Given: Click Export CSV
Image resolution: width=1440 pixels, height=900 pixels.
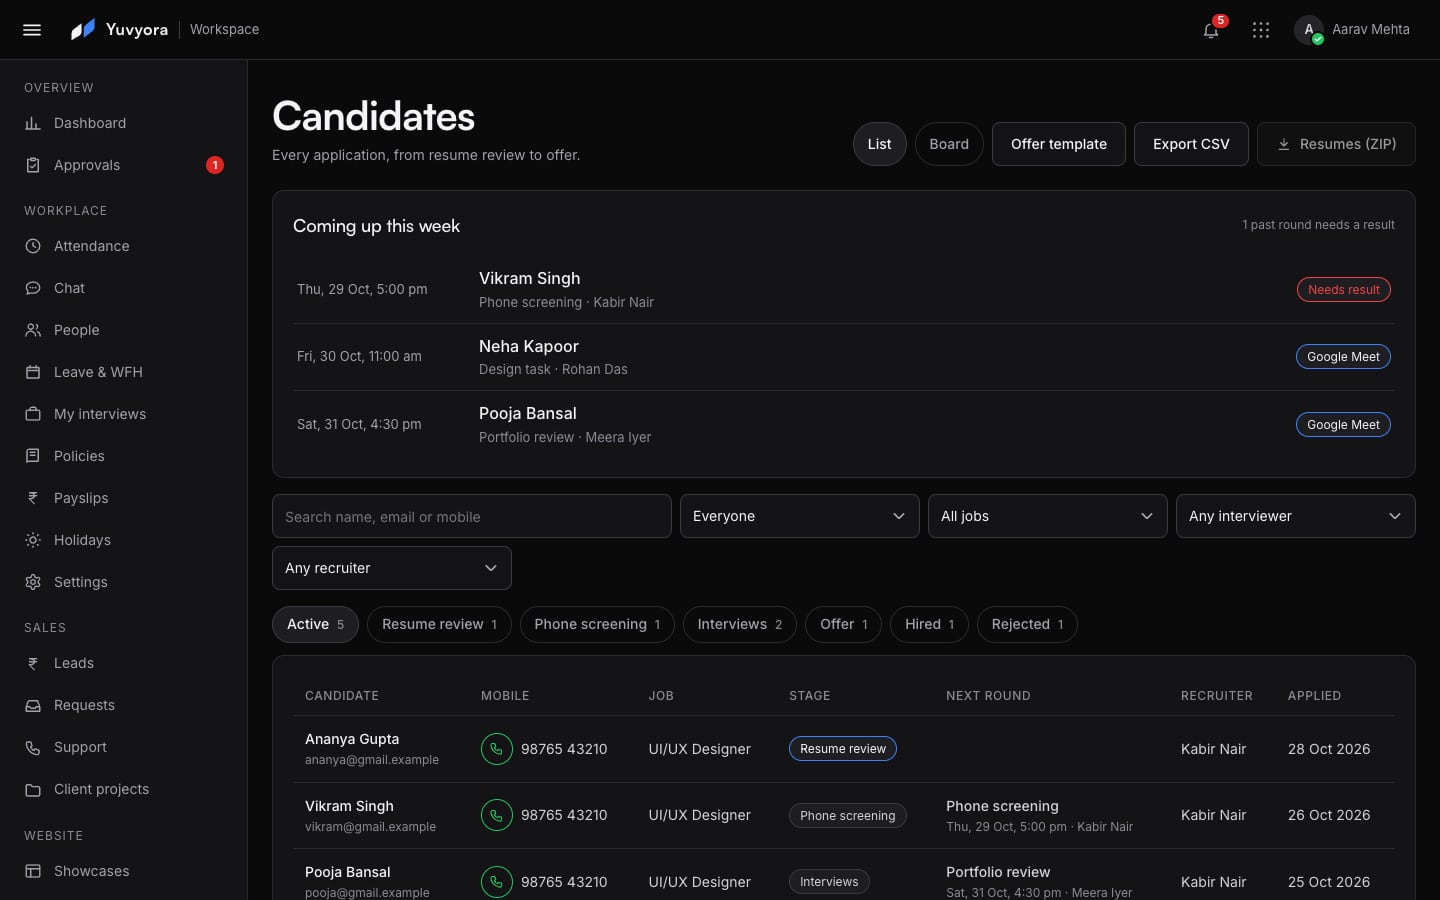Looking at the screenshot, I should pos(1191,144).
